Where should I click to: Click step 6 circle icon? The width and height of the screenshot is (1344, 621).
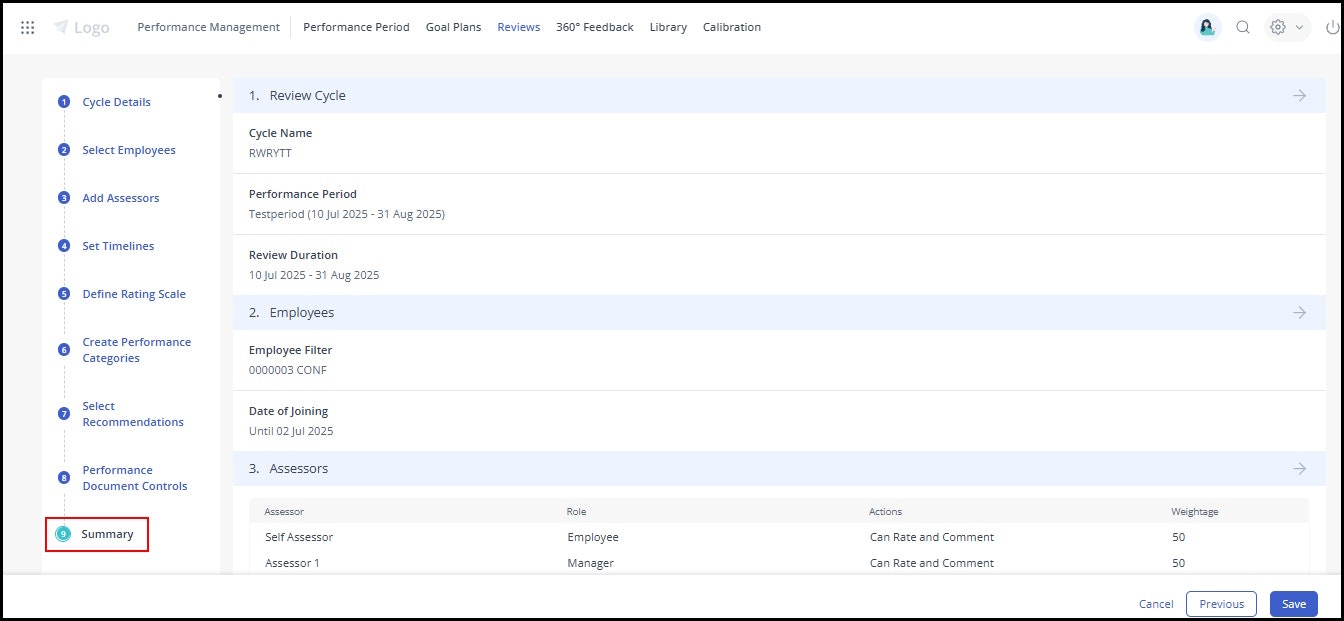click(x=64, y=350)
